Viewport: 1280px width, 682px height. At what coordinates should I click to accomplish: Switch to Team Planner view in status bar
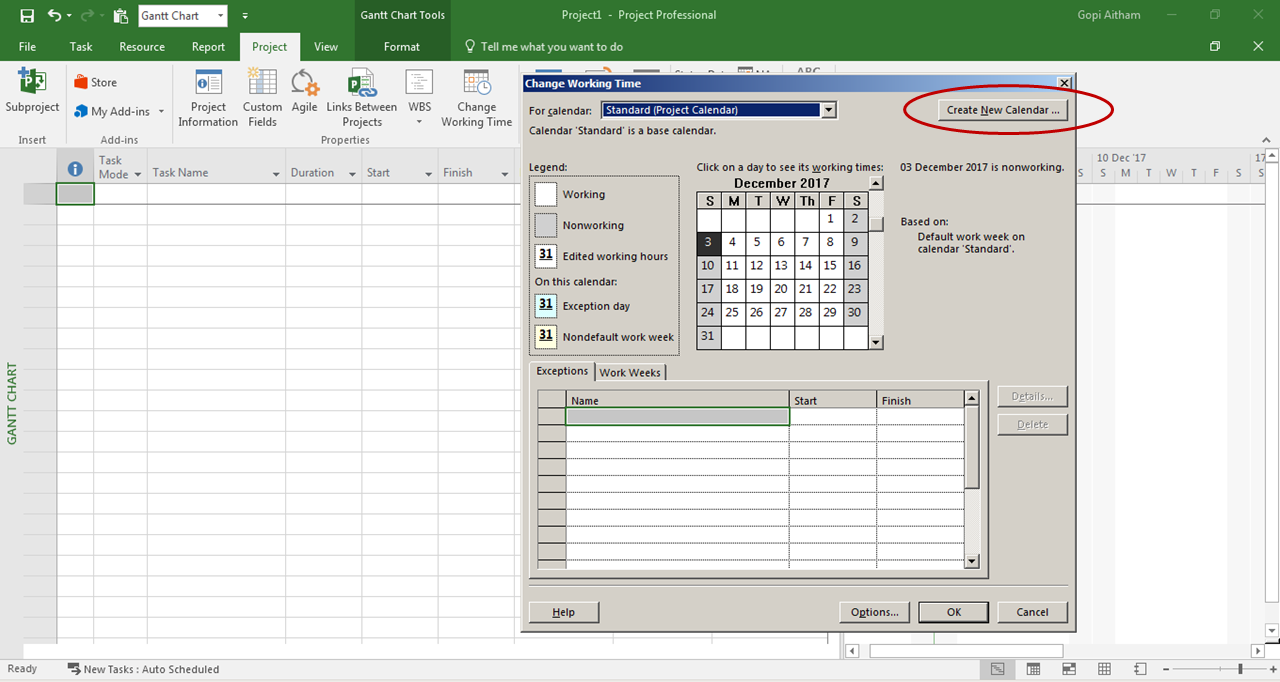coord(1068,669)
